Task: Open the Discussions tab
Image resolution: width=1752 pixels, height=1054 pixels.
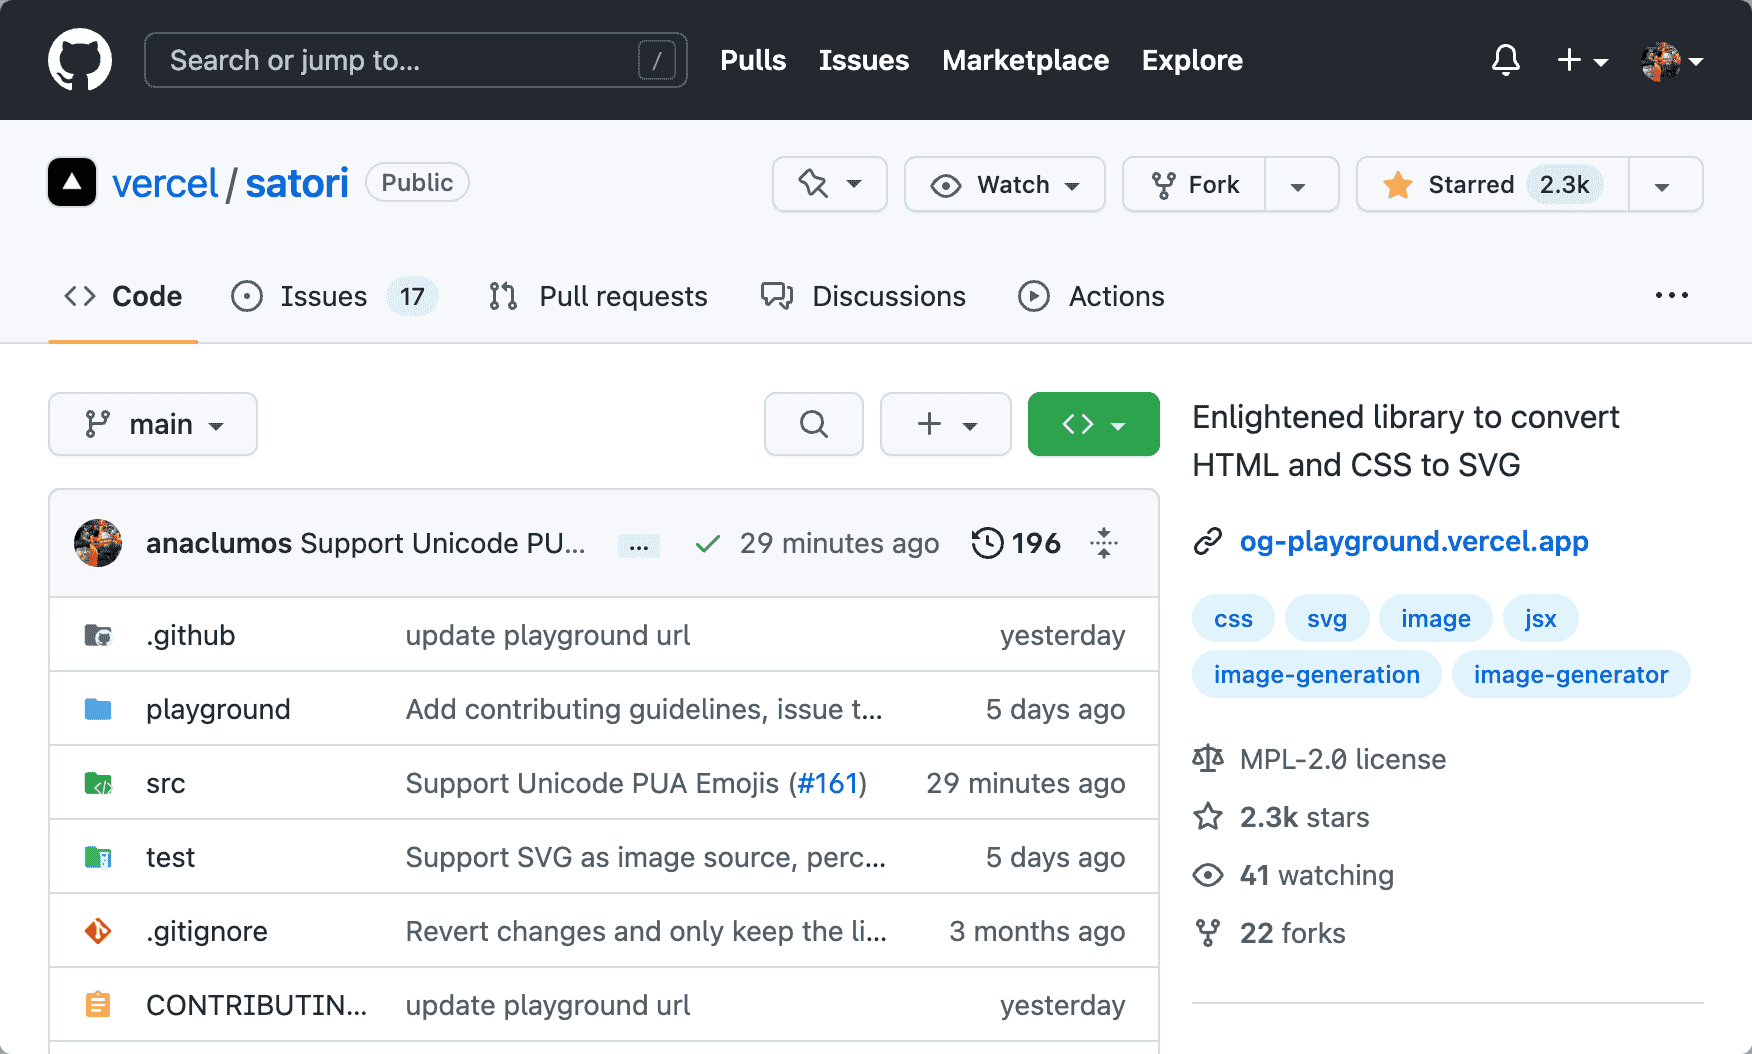Action: [888, 296]
